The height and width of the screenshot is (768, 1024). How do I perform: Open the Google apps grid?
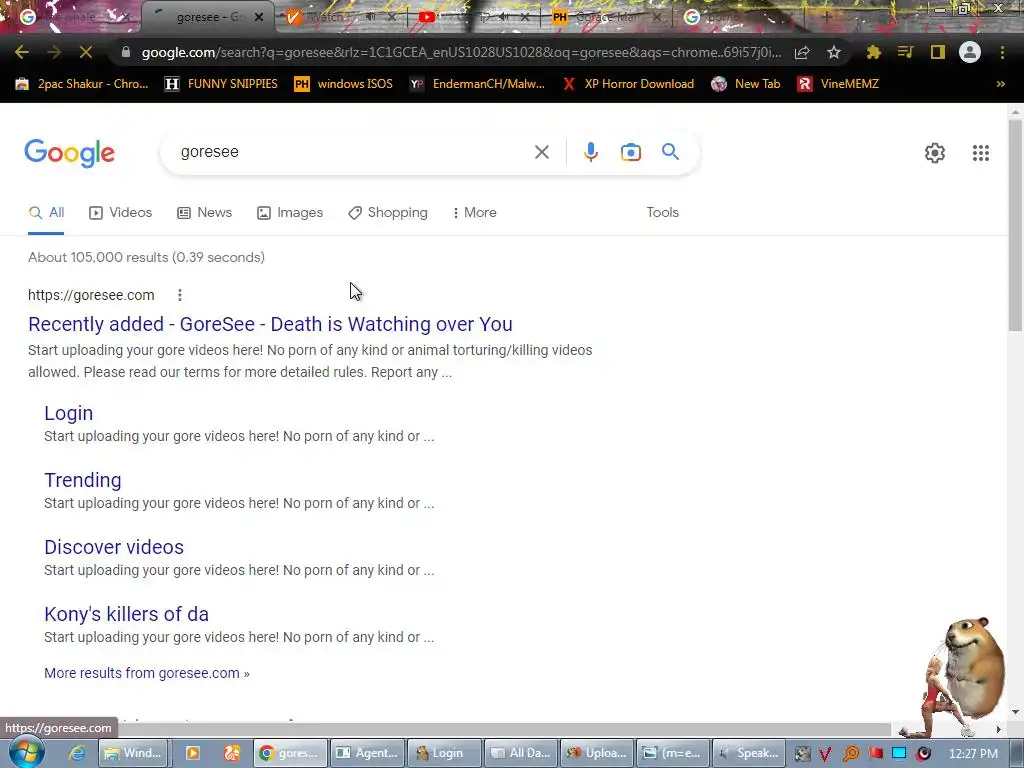point(980,153)
